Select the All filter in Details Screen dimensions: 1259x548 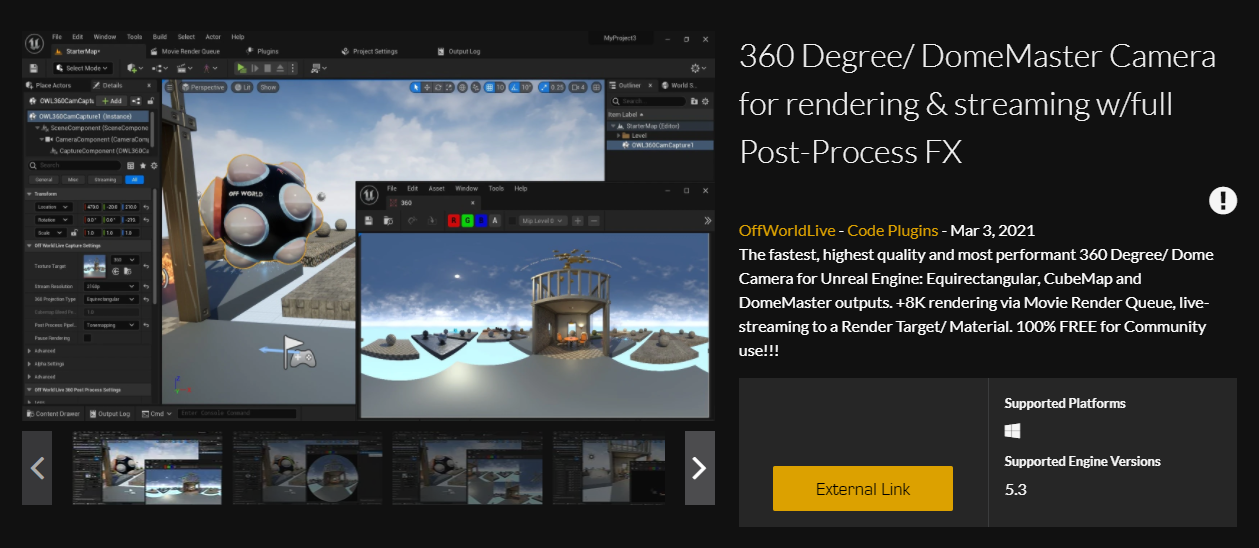click(133, 179)
